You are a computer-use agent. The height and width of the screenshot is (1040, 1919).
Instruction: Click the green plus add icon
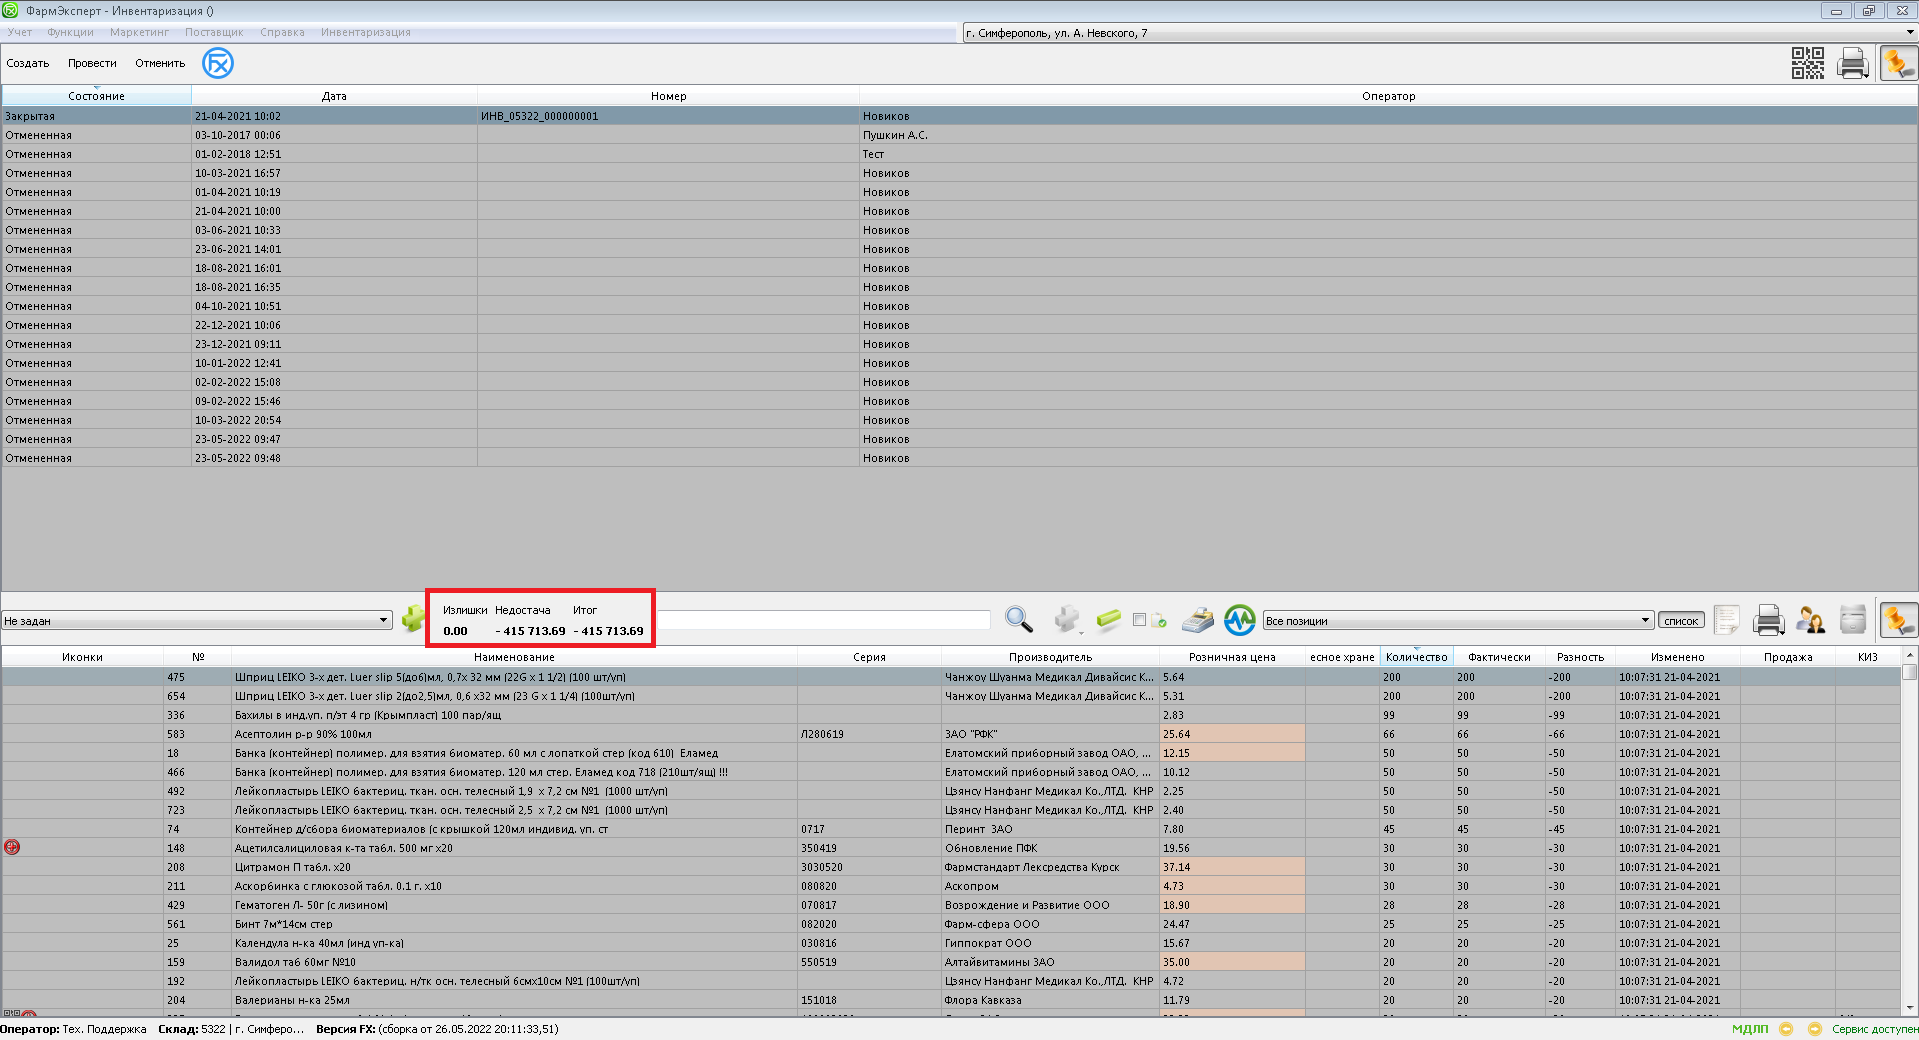pos(412,620)
